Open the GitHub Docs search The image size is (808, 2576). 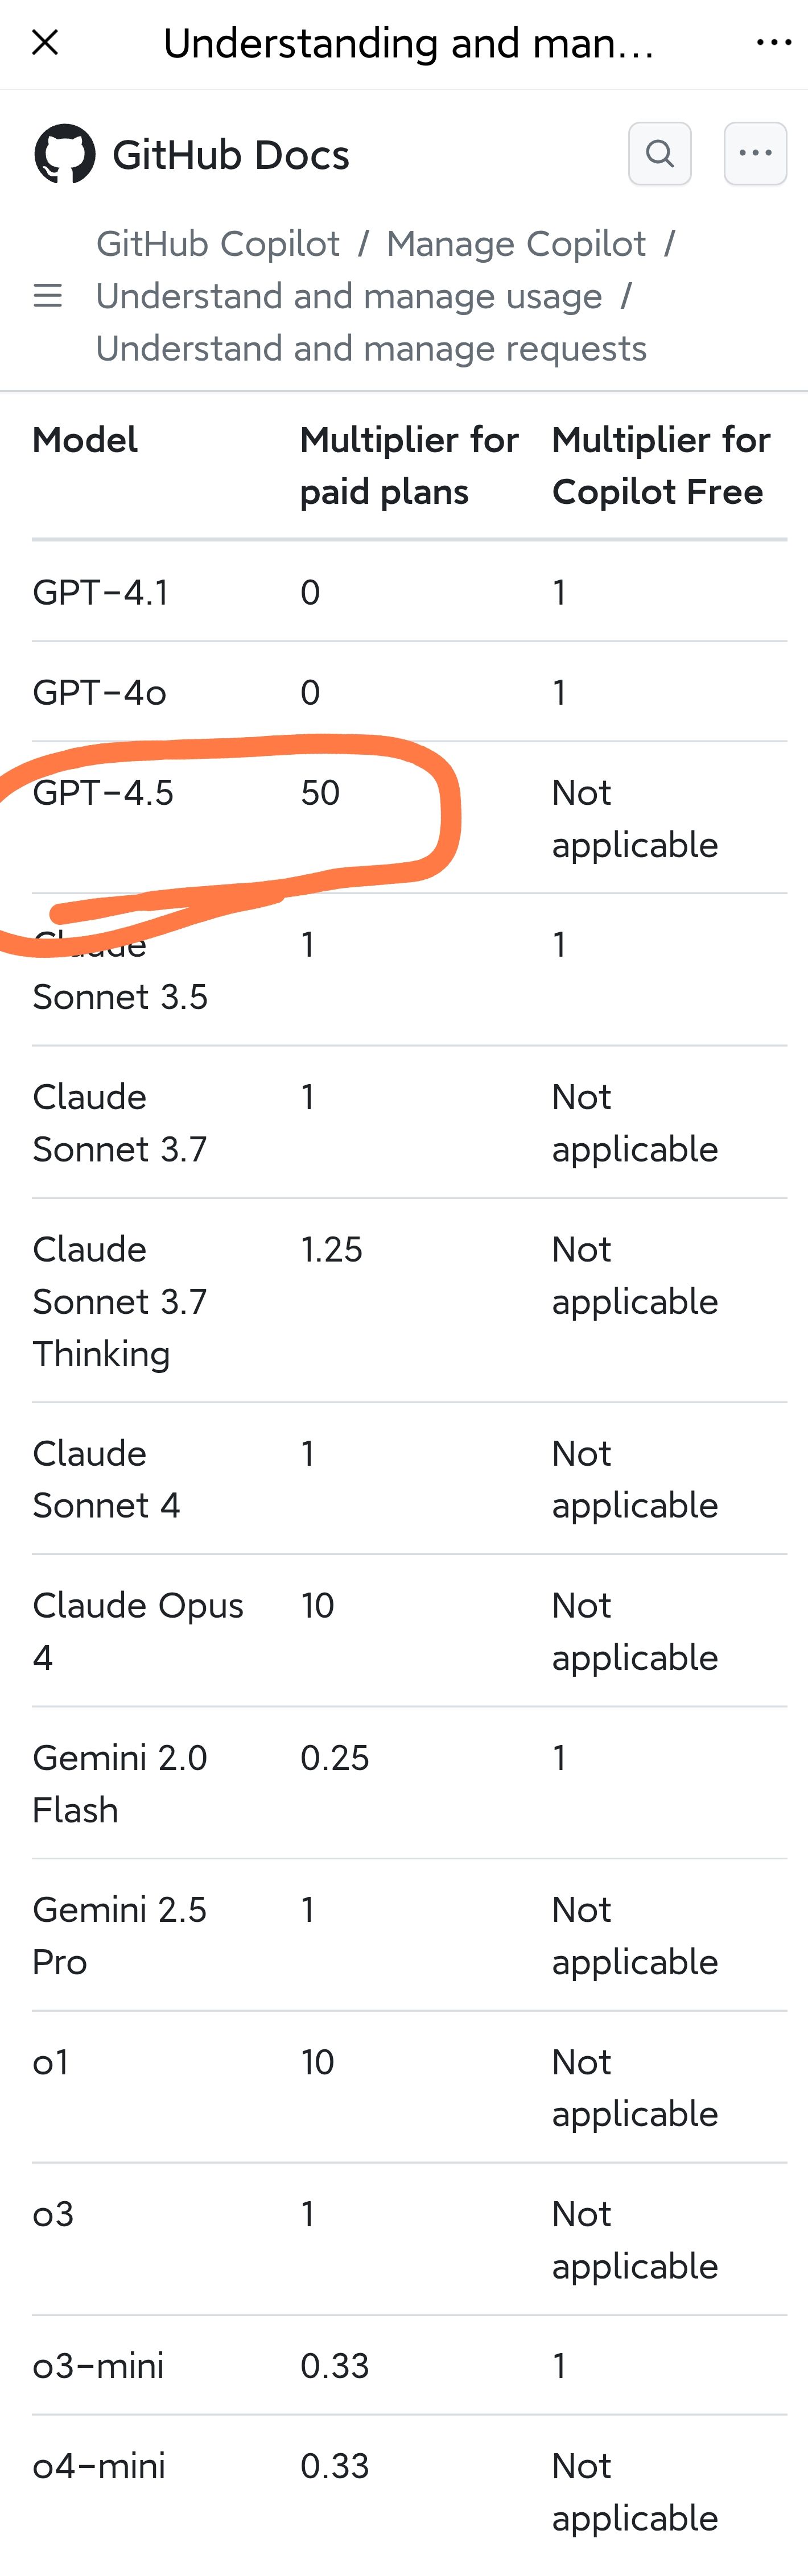(659, 154)
